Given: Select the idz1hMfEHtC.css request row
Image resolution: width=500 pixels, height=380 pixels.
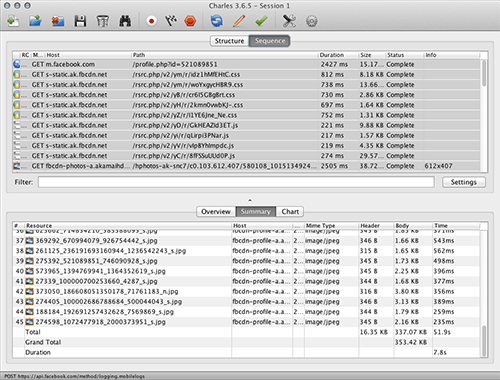Looking at the screenshot, I should (247, 74).
